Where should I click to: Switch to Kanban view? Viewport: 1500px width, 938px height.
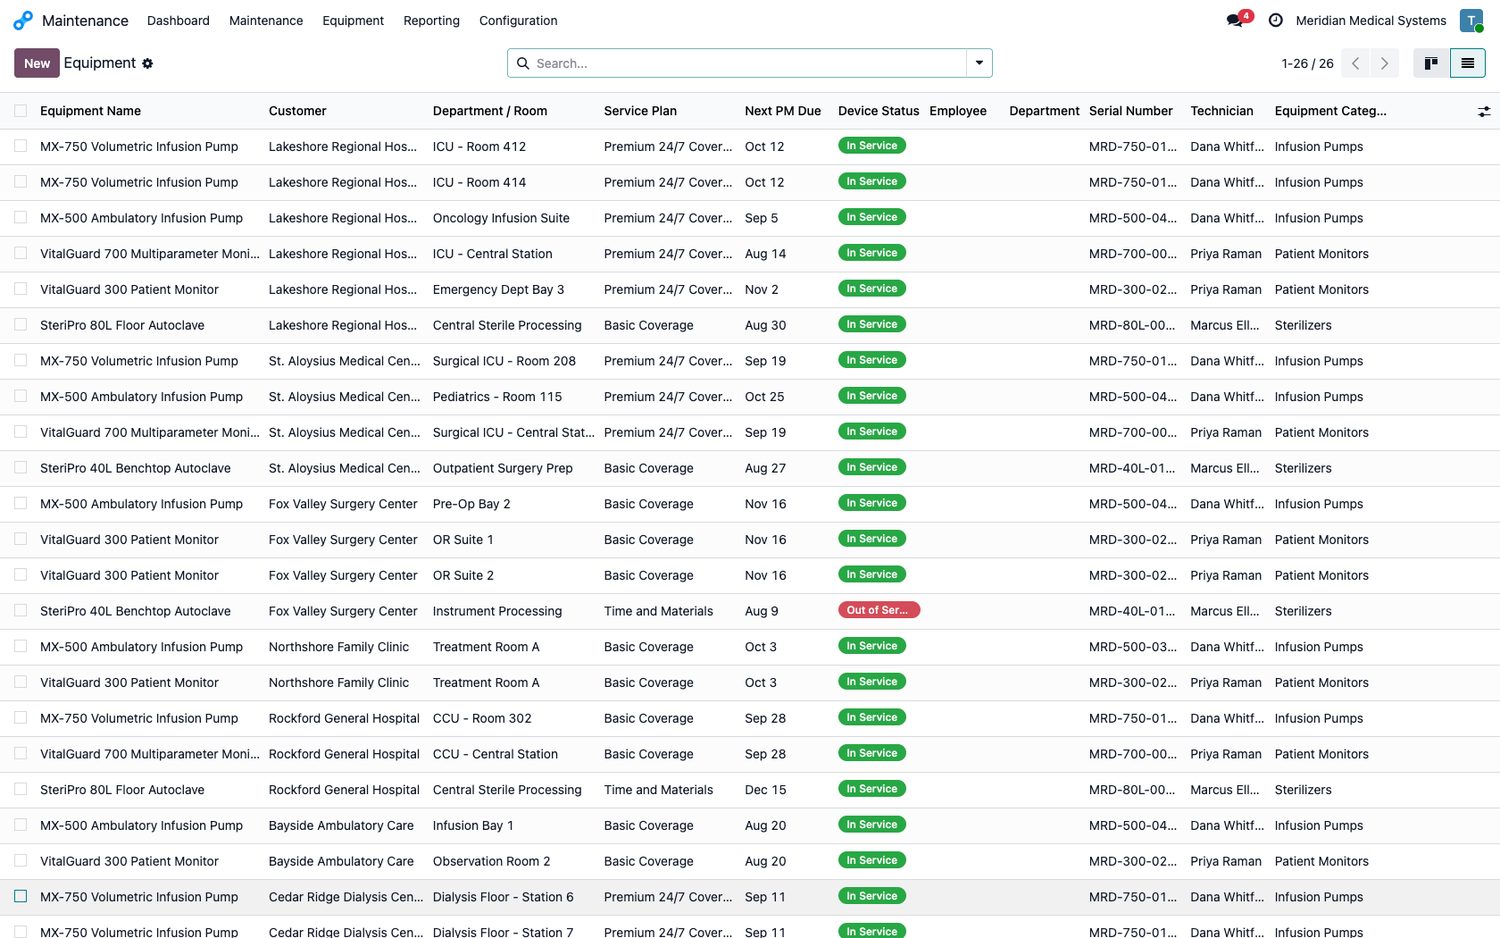click(x=1431, y=63)
